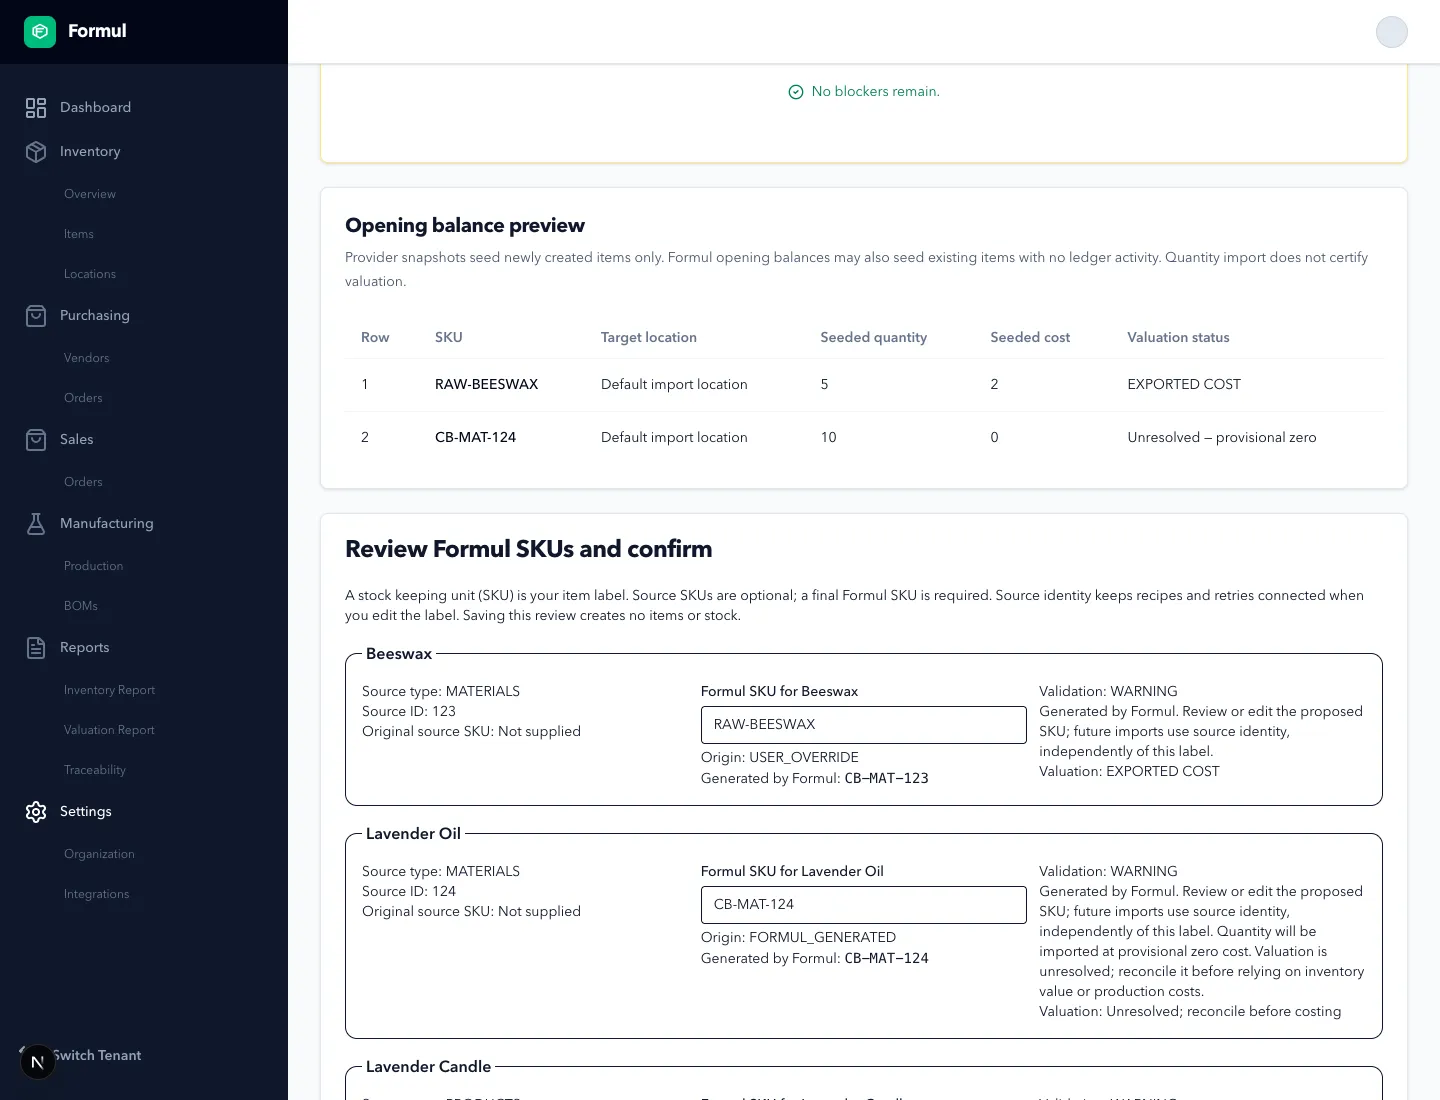The height and width of the screenshot is (1100, 1440).
Task: Click the Review Formul SKUs and confirm heading
Action: 529,549
